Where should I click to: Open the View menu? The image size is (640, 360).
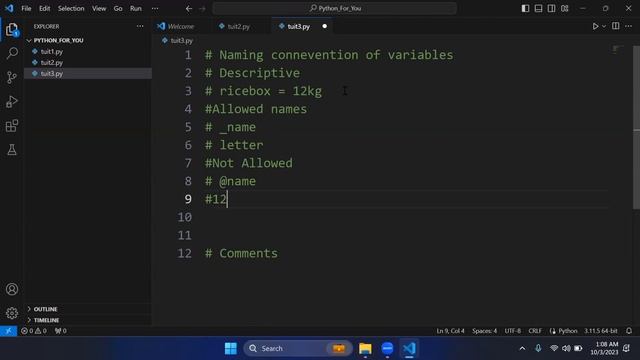(99, 8)
